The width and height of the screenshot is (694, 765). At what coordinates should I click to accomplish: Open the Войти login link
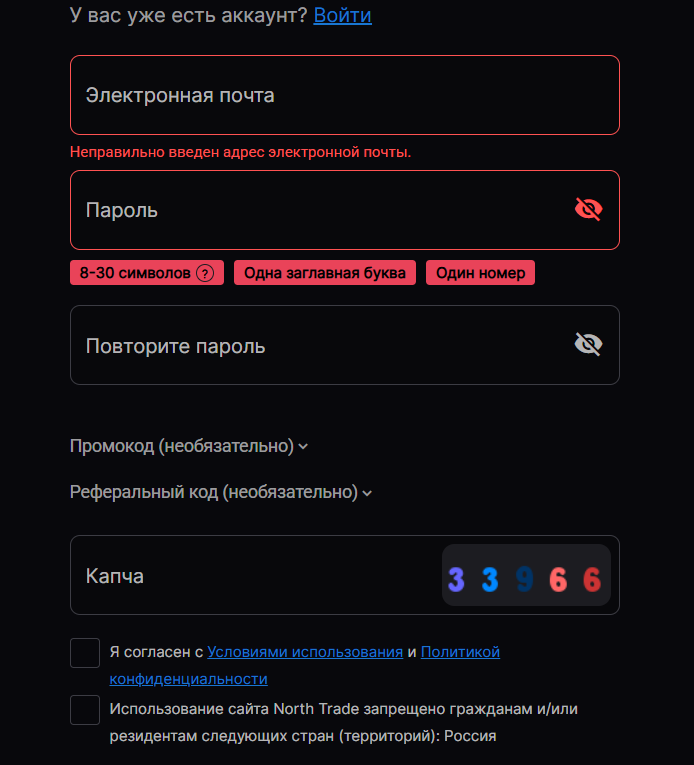pos(342,15)
